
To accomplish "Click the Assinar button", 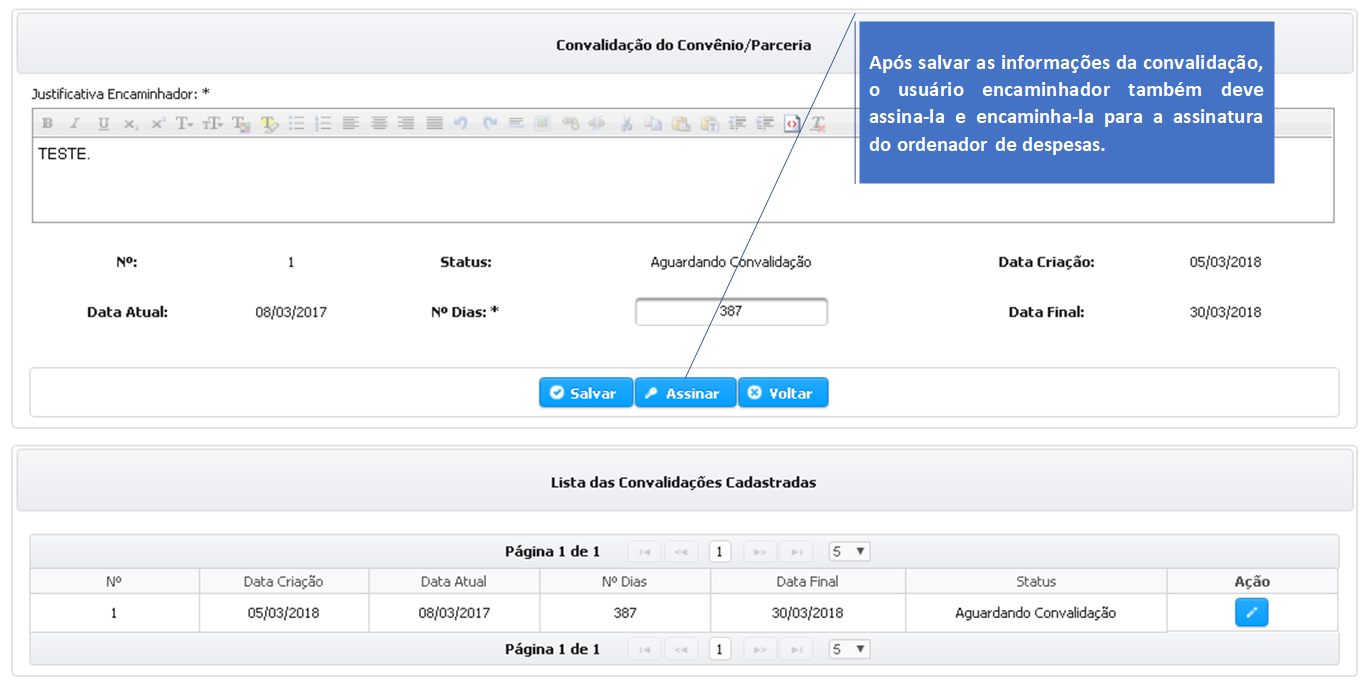I will [685, 393].
